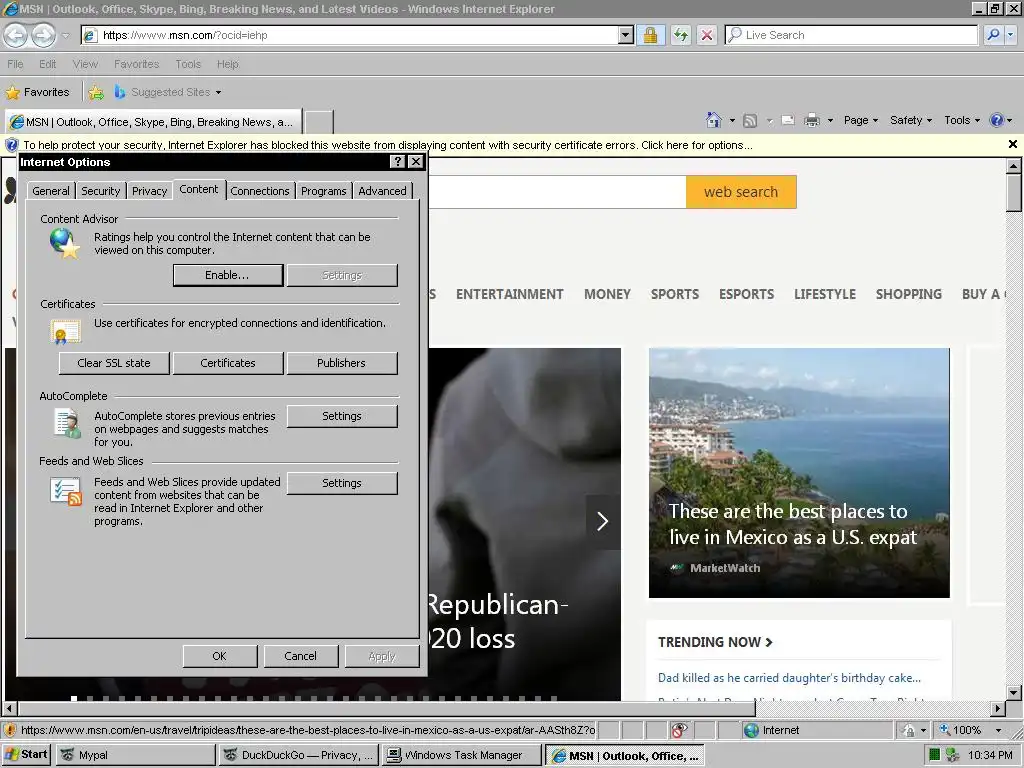This screenshot has width=1024, height=768.
Task: Switch to the Connections tab
Action: coord(260,191)
